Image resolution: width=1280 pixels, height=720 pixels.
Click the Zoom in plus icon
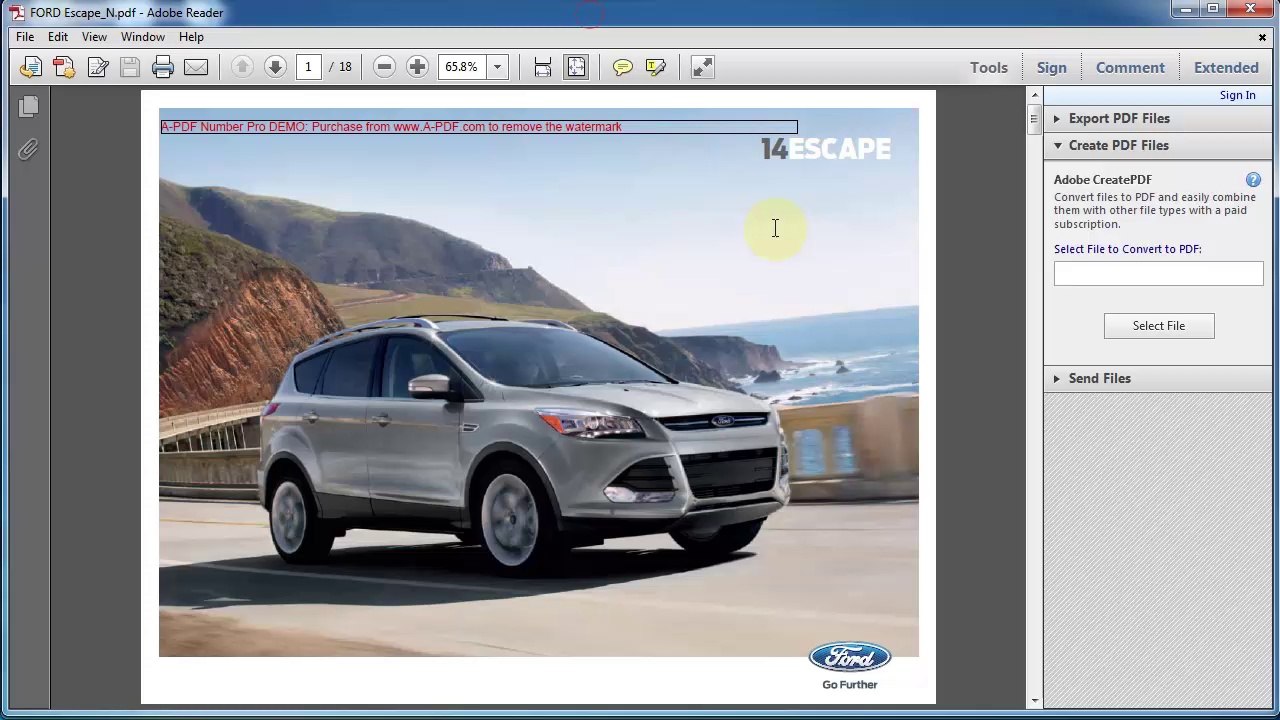(417, 67)
